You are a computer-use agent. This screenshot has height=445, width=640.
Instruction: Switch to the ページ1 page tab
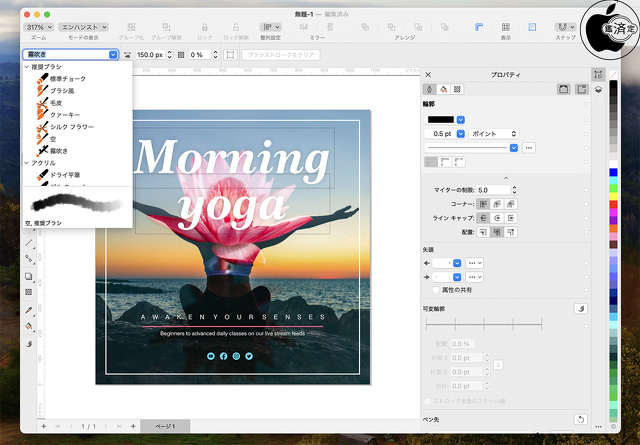coord(164,427)
